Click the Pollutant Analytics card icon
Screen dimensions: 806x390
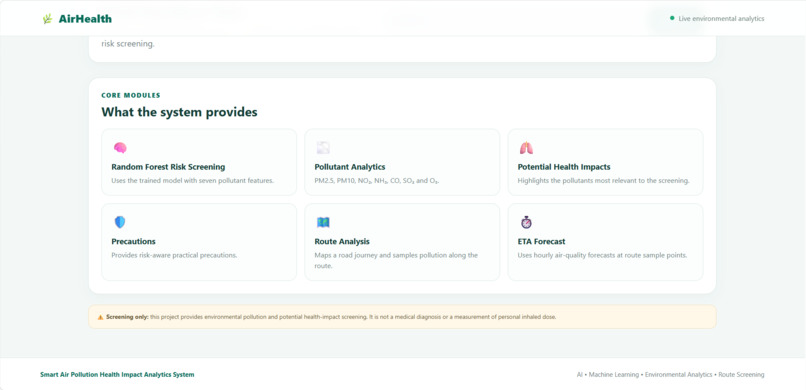pos(323,148)
